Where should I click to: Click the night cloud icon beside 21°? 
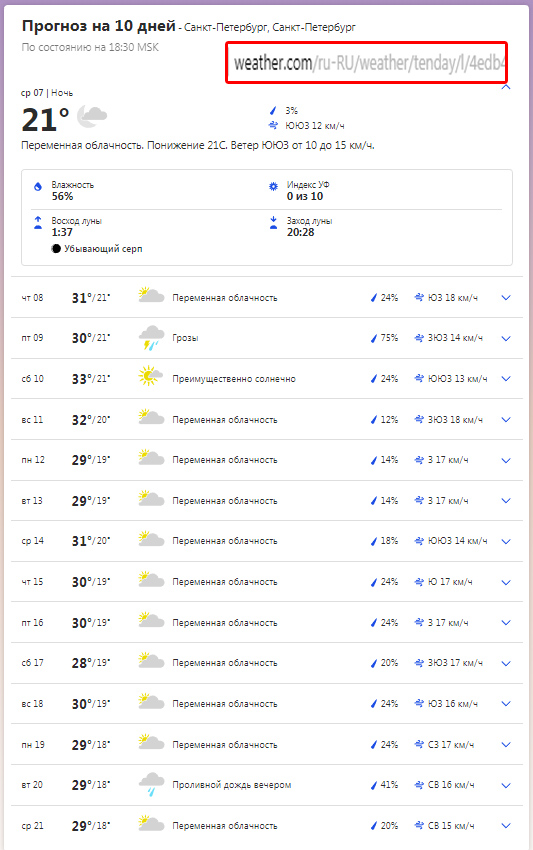pos(92,117)
